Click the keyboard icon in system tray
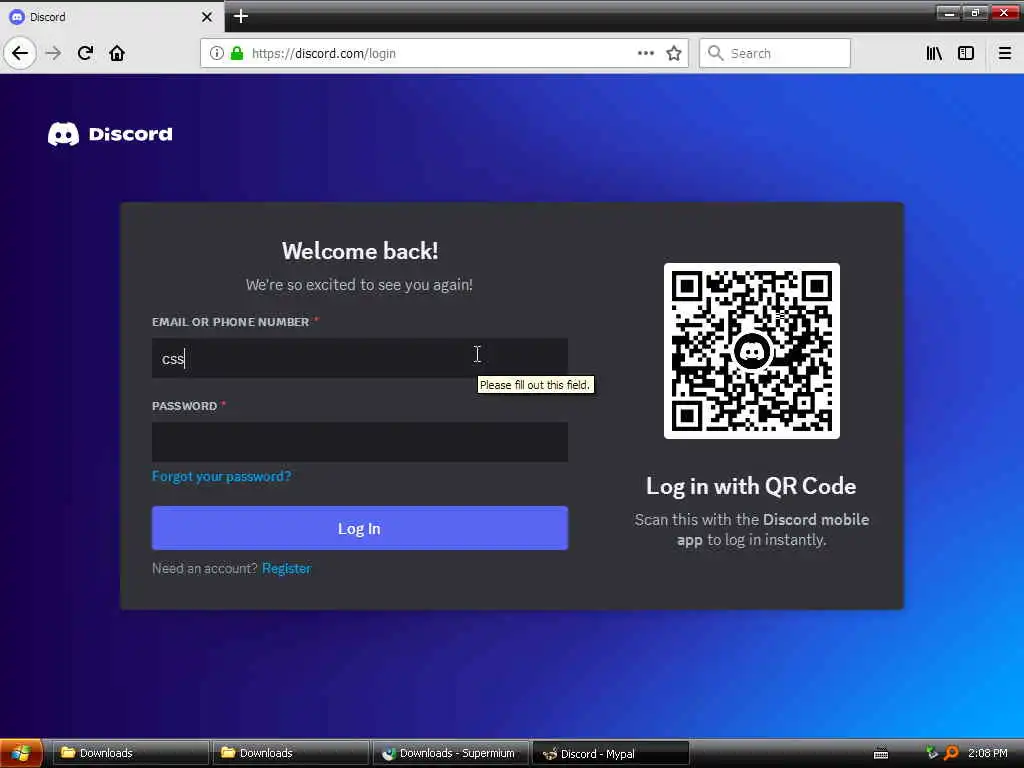This screenshot has height=768, width=1024. pyautogui.click(x=881, y=754)
